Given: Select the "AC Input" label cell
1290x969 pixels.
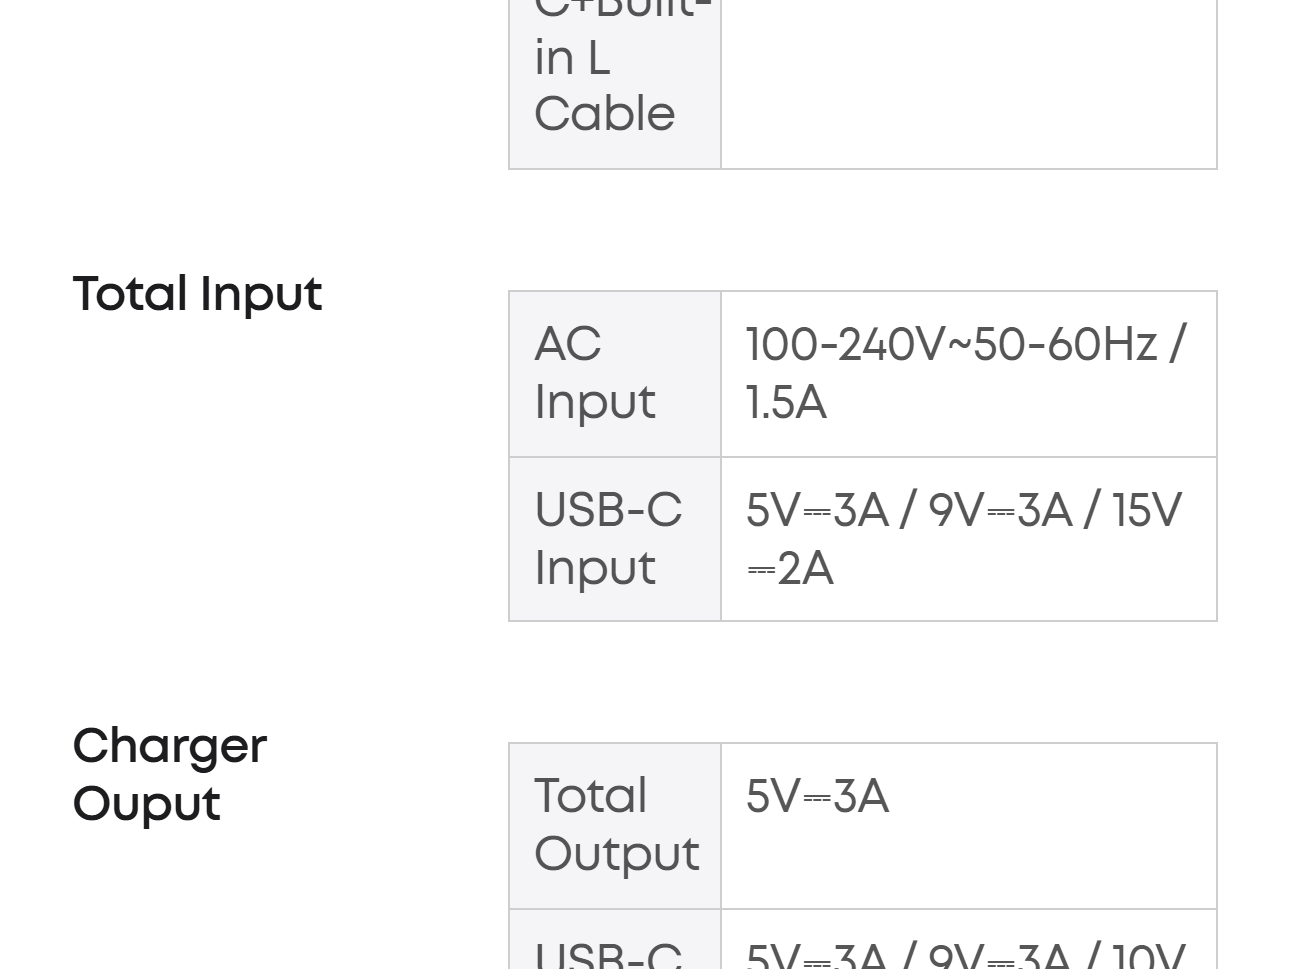Looking at the screenshot, I should [x=614, y=374].
